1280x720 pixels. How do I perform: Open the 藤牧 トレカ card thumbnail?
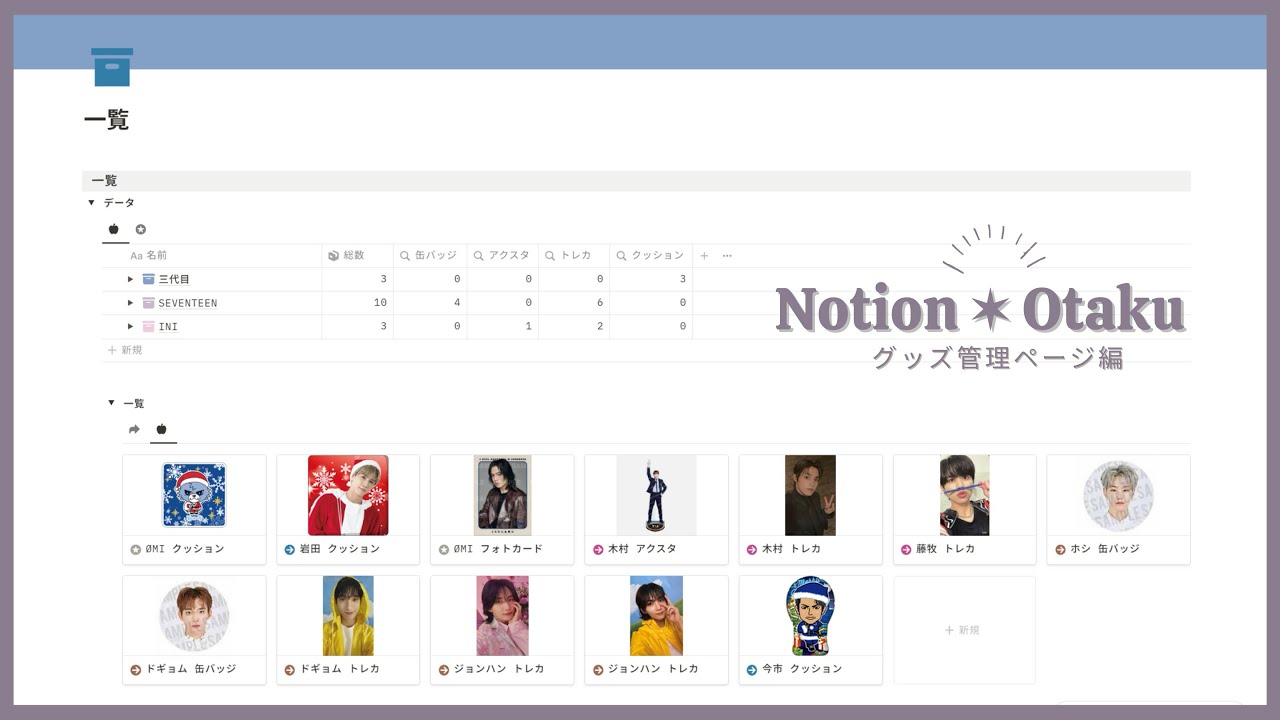[964, 495]
